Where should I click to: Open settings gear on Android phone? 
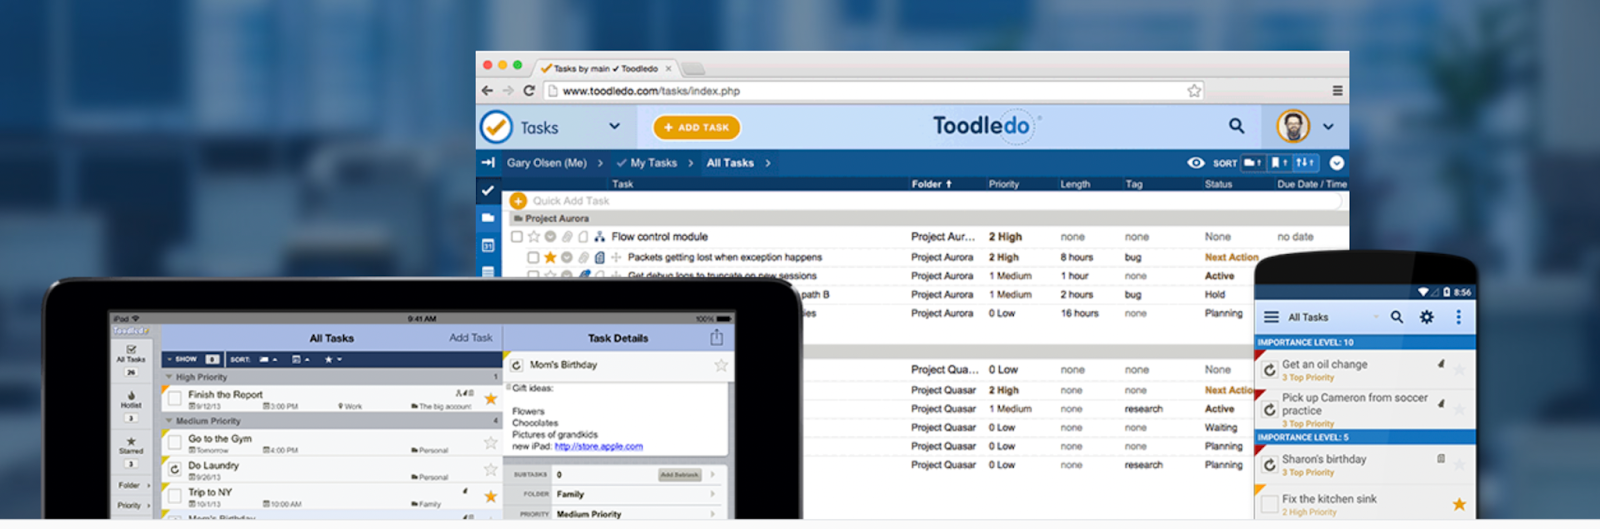tap(1427, 317)
